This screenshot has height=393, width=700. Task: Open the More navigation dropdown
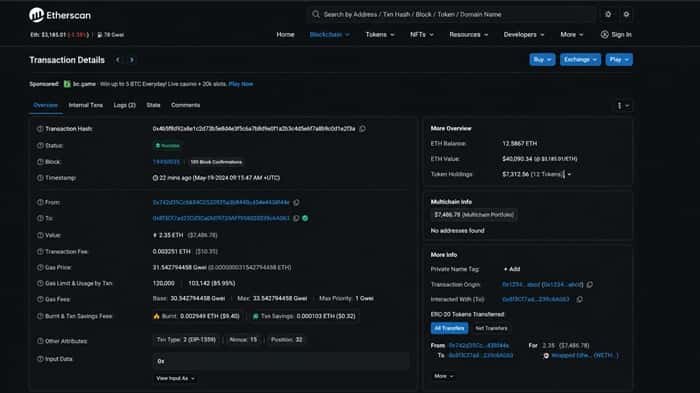[x=572, y=34]
